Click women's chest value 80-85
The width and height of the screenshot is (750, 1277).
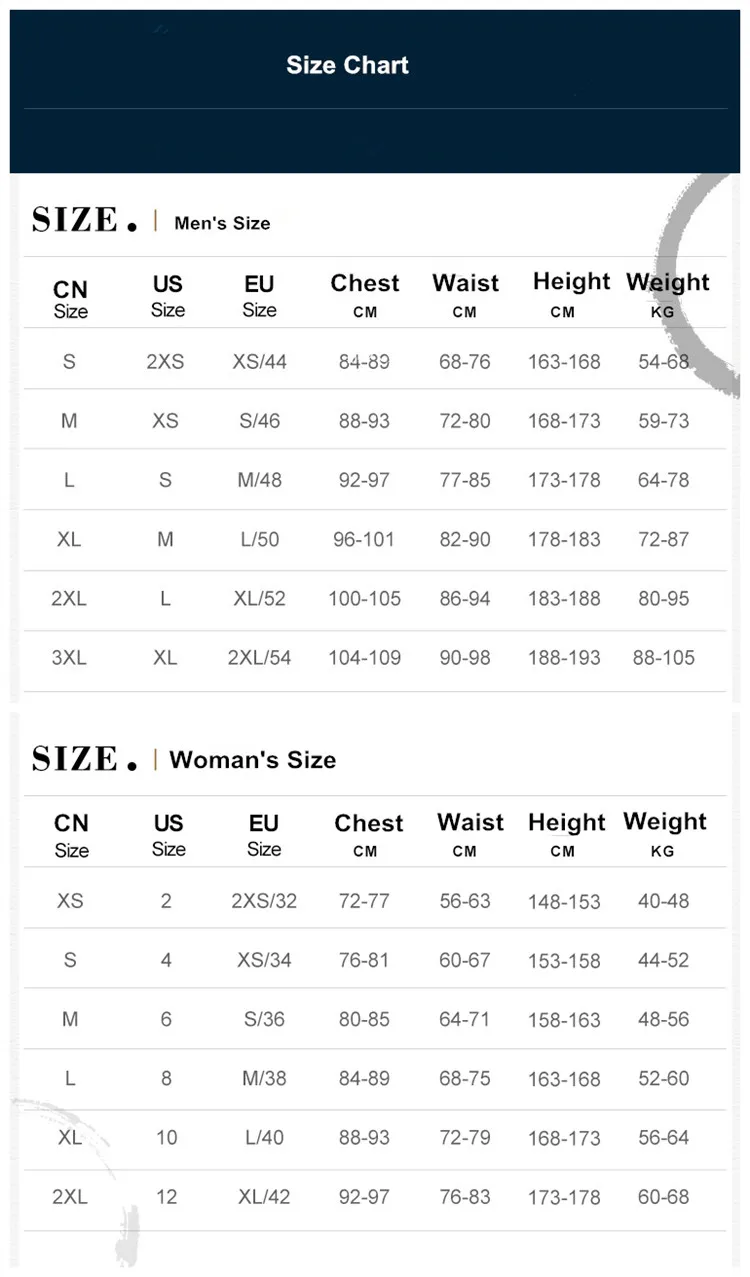(x=364, y=1020)
